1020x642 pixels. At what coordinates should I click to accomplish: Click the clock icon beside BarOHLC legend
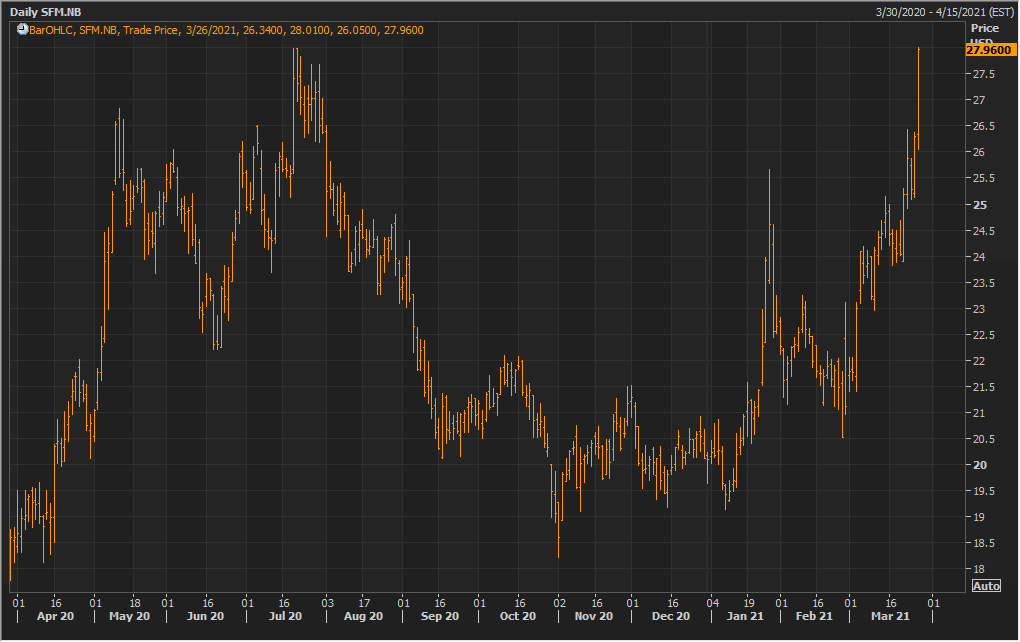22,29
